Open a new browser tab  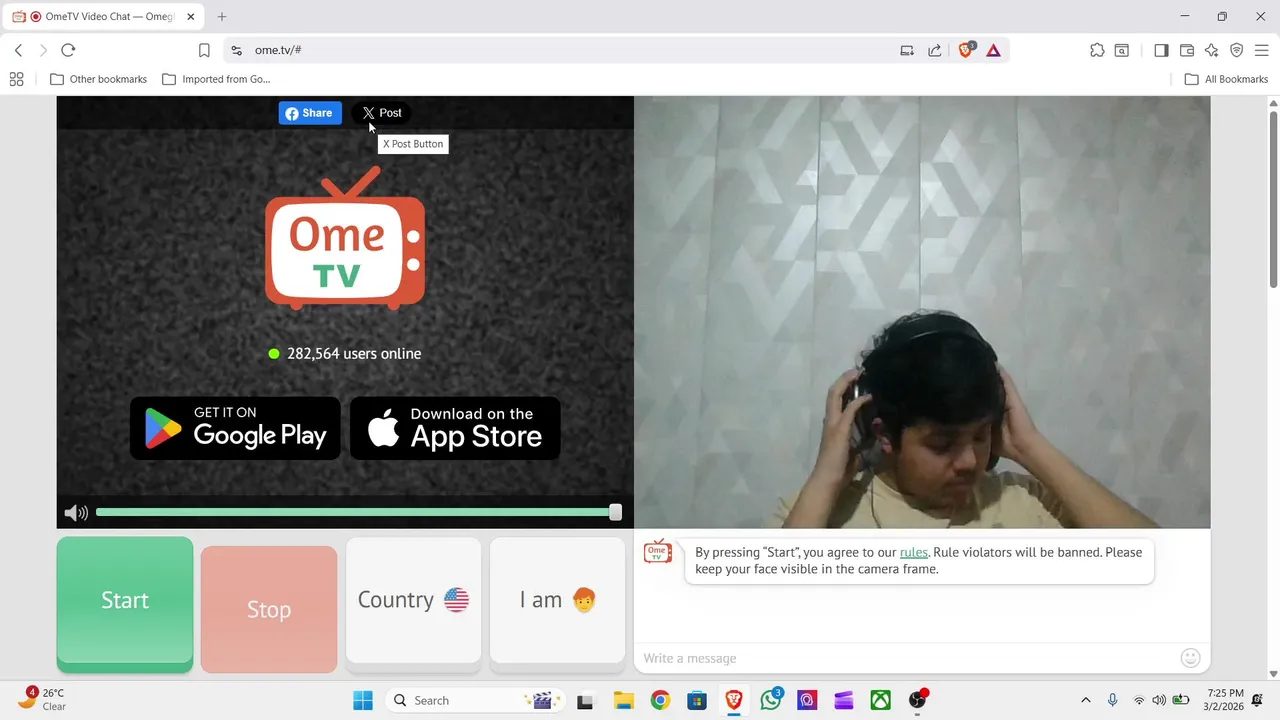222,17
